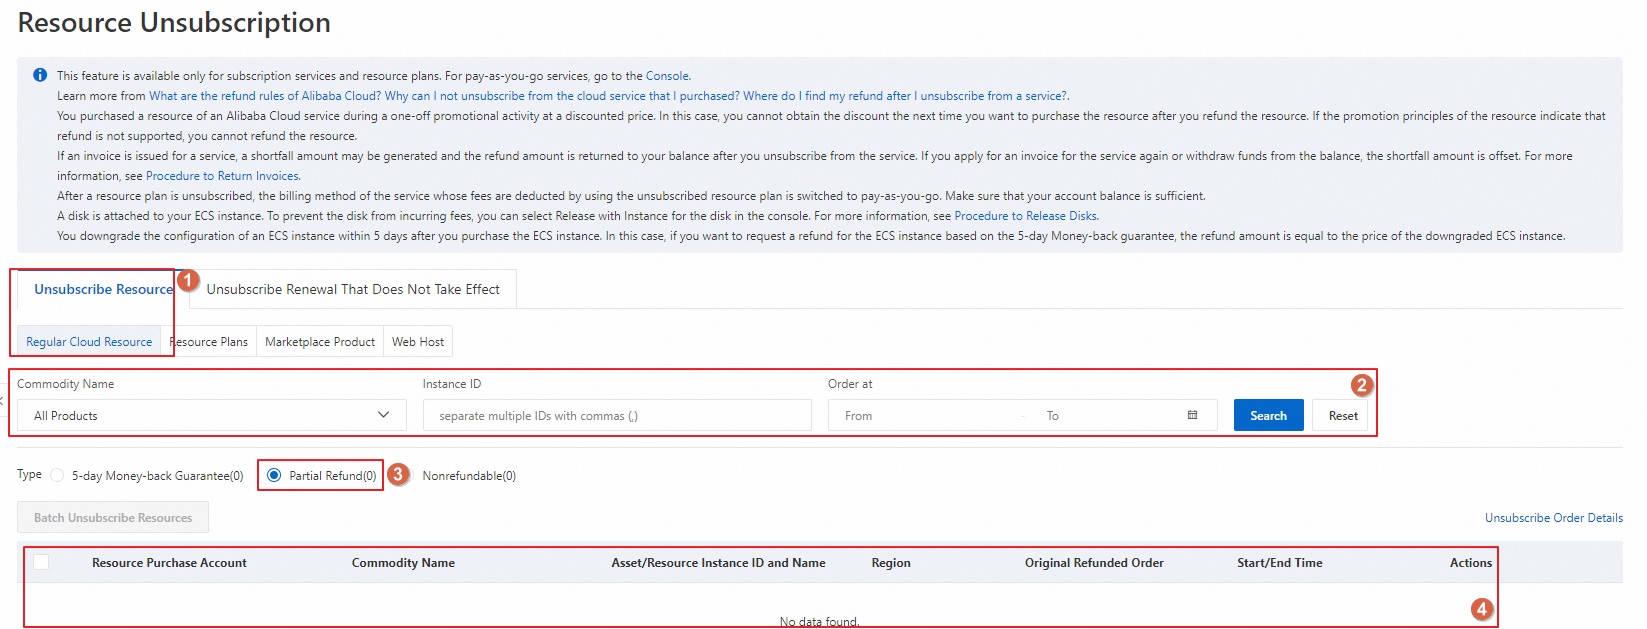Click the Commodity Name column header in table

click(403, 563)
